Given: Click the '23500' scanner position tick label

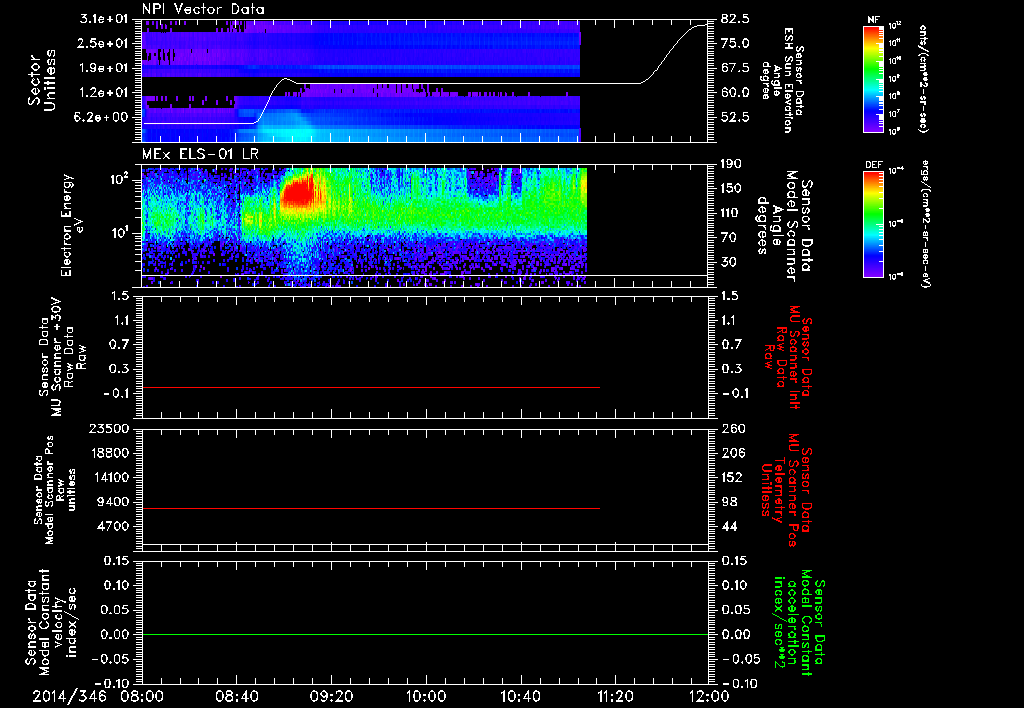Looking at the screenshot, I should [x=109, y=429].
